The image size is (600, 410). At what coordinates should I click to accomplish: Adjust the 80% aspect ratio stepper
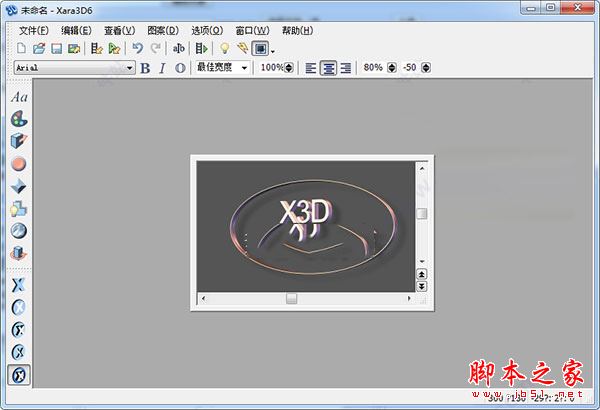tap(392, 68)
